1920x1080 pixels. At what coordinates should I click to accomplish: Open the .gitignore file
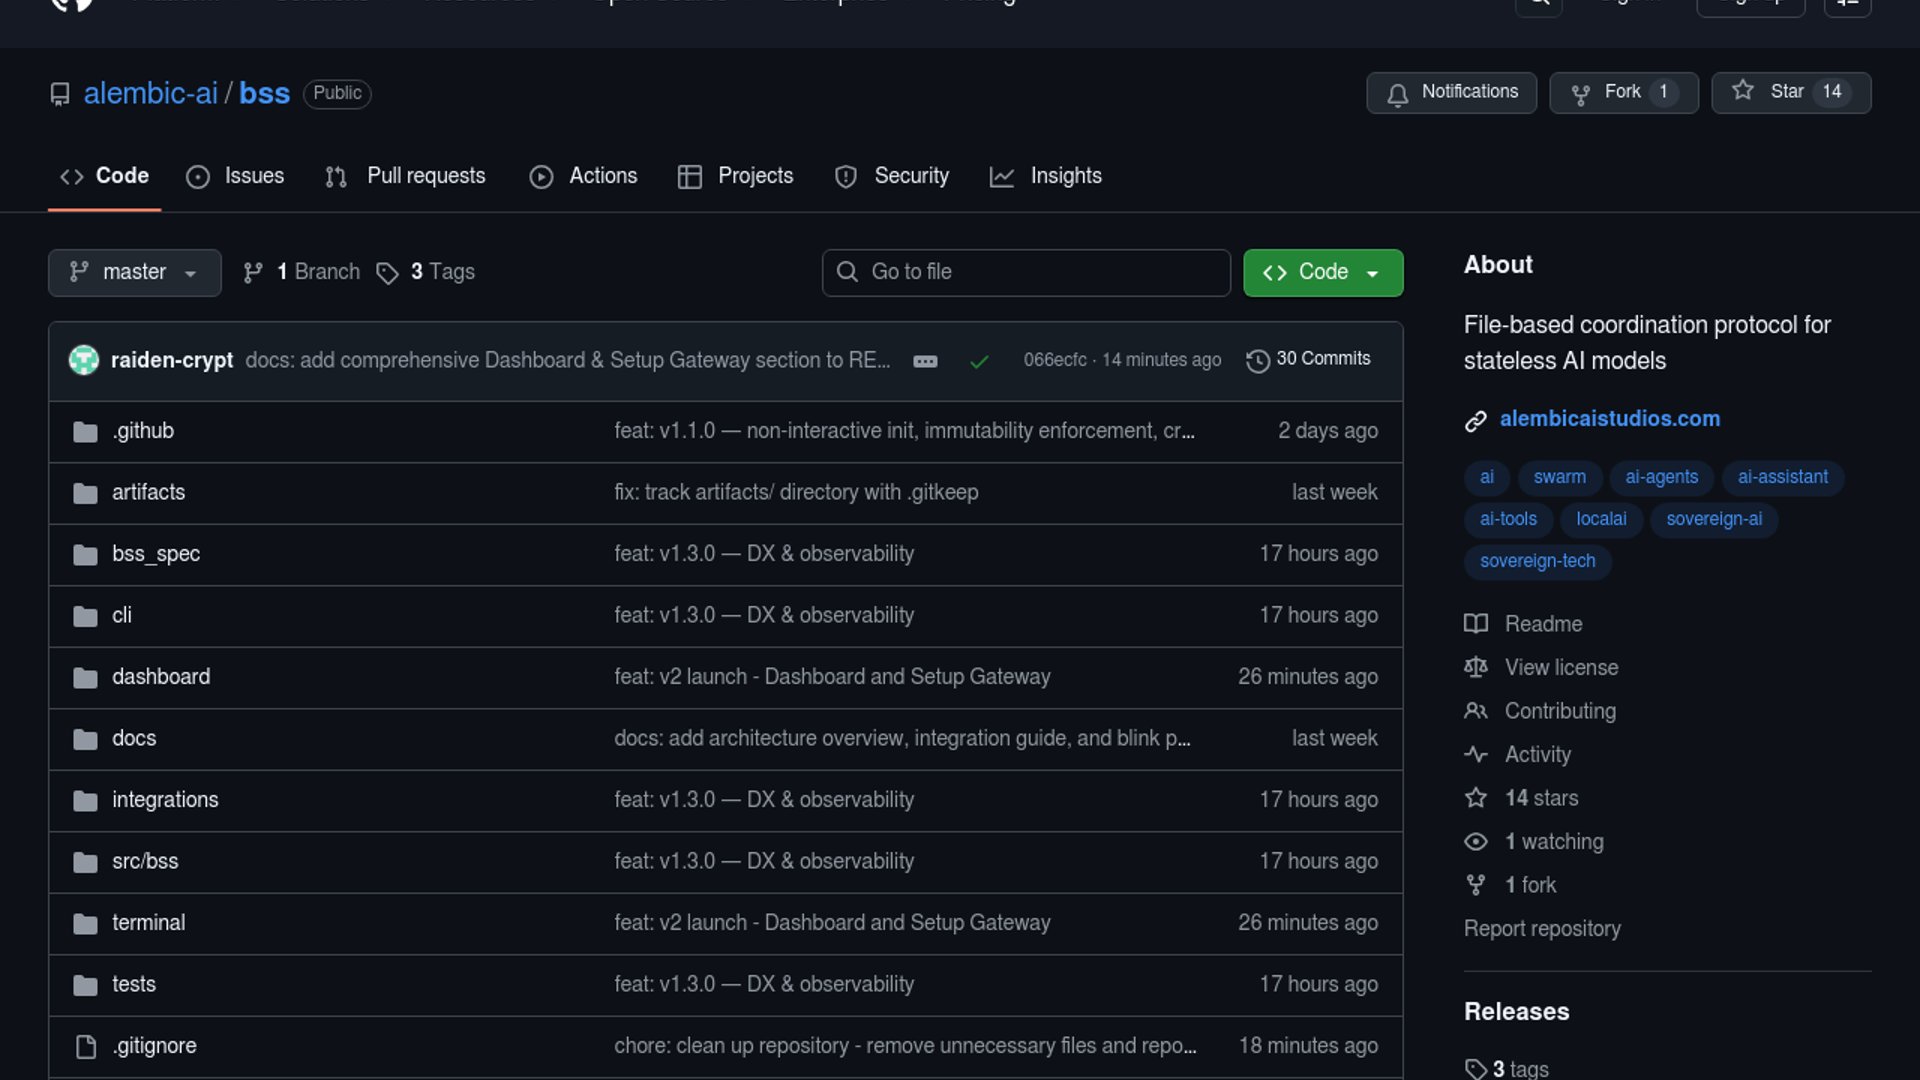click(x=154, y=1046)
